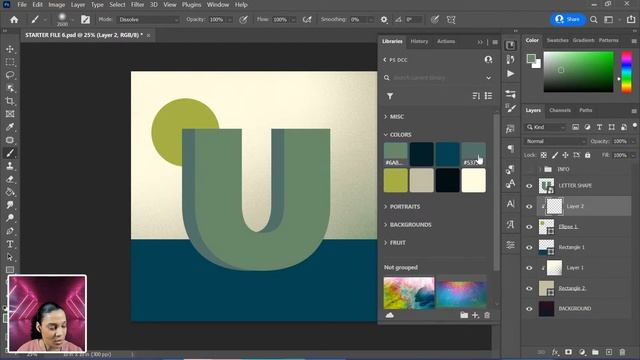Add new element to library
The width and height of the screenshot is (640, 360).
pyautogui.click(x=475, y=315)
